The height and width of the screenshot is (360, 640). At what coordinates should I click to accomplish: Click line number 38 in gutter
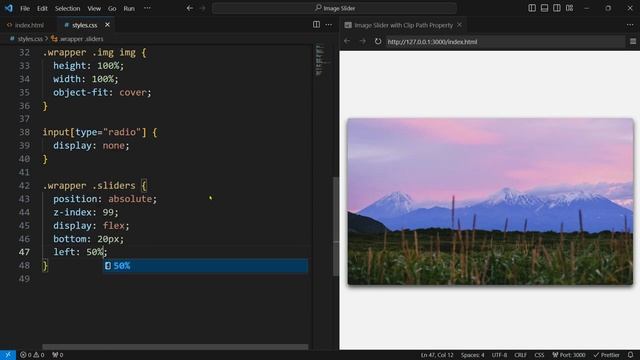click(x=24, y=132)
